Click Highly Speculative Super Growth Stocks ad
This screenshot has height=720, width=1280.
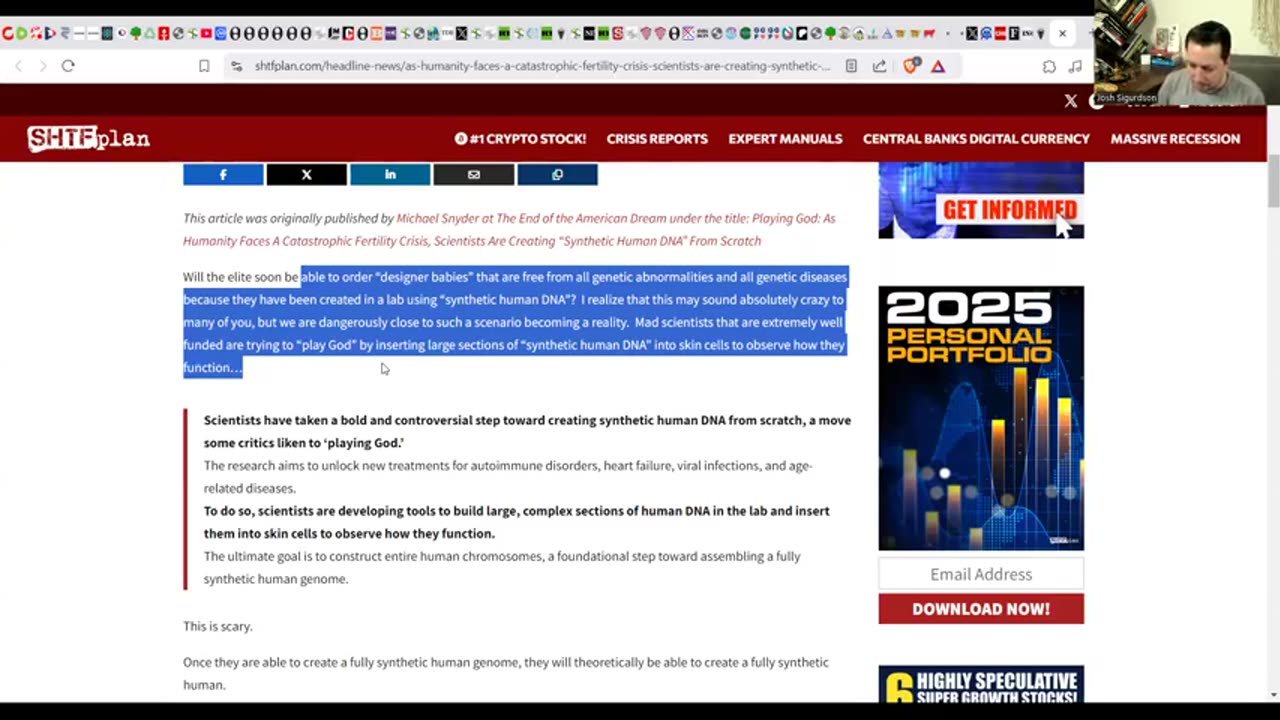[x=981, y=686]
